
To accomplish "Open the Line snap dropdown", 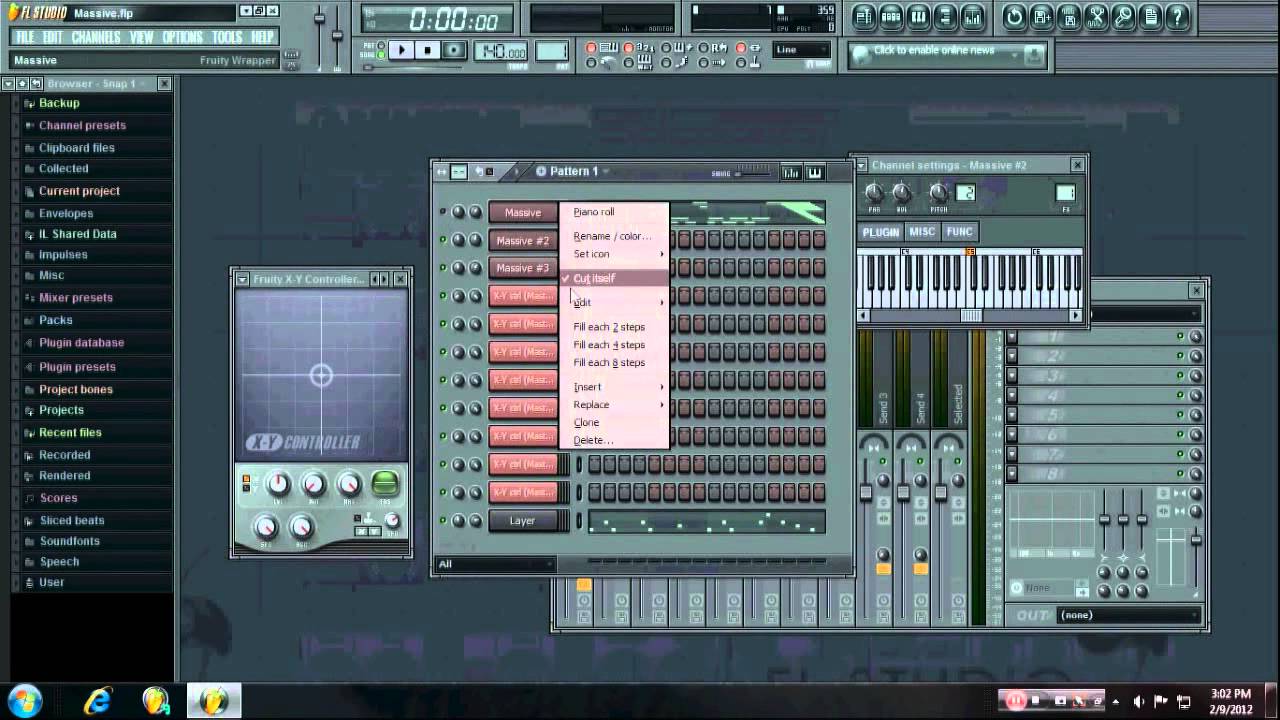I will [802, 50].
